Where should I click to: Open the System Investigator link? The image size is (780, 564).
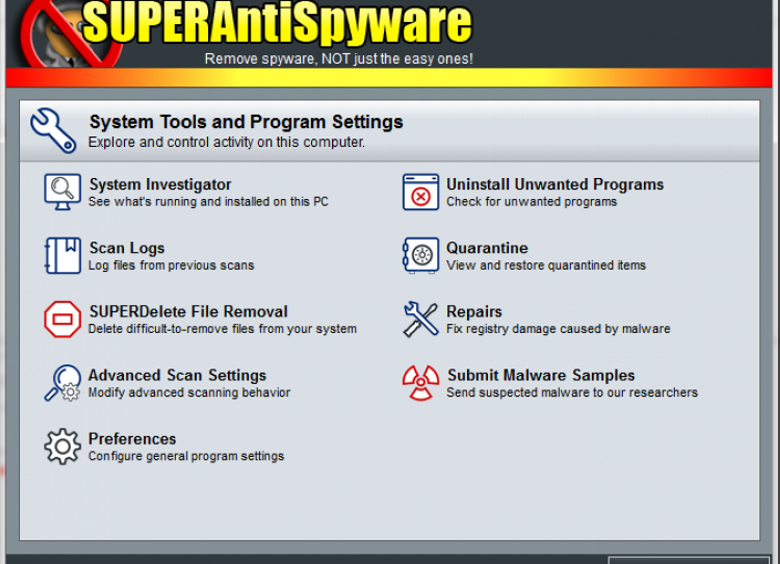coord(160,185)
